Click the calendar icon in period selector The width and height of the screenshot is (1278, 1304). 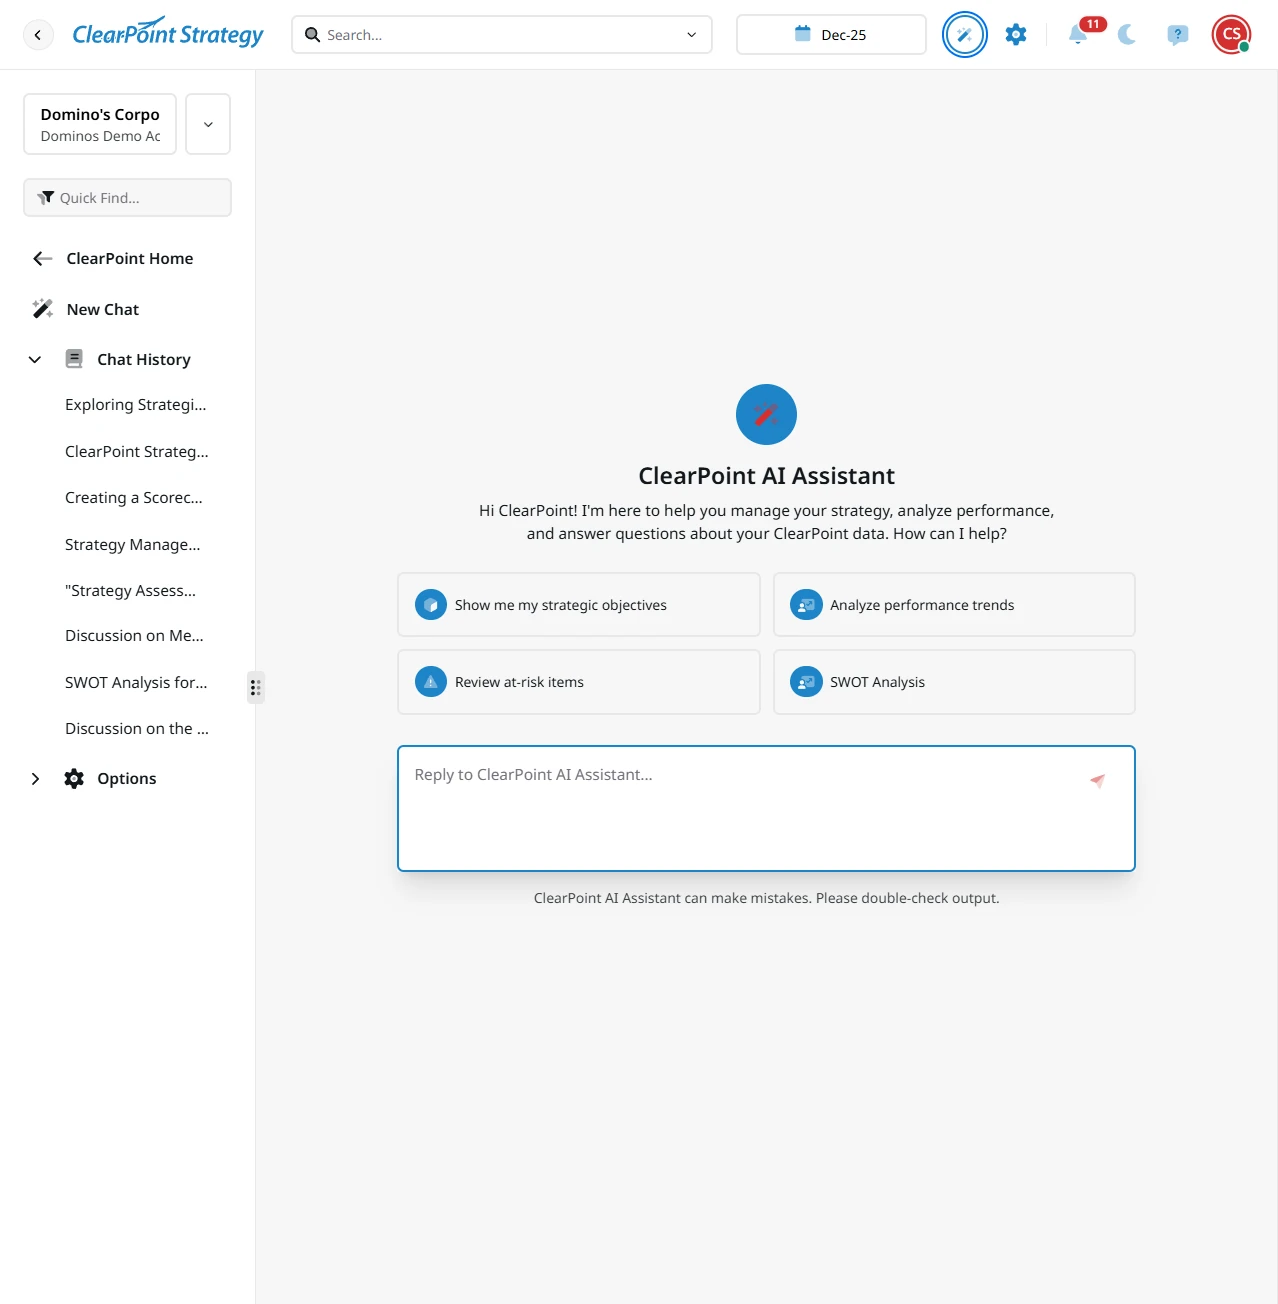[802, 34]
